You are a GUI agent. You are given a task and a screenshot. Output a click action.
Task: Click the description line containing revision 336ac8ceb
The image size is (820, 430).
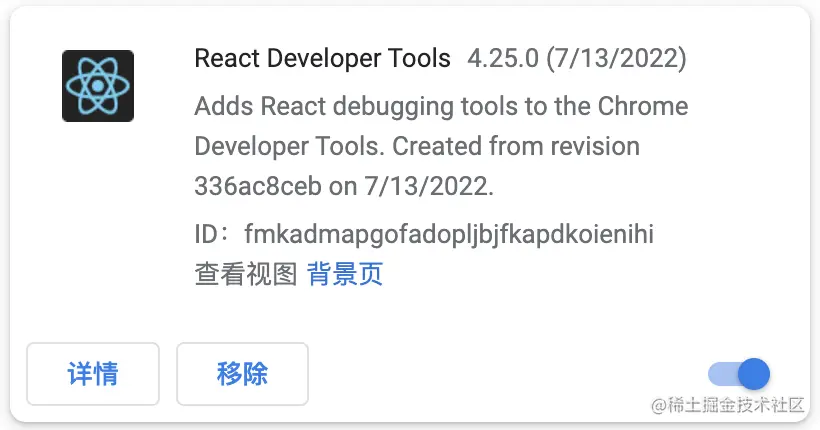(x=344, y=186)
